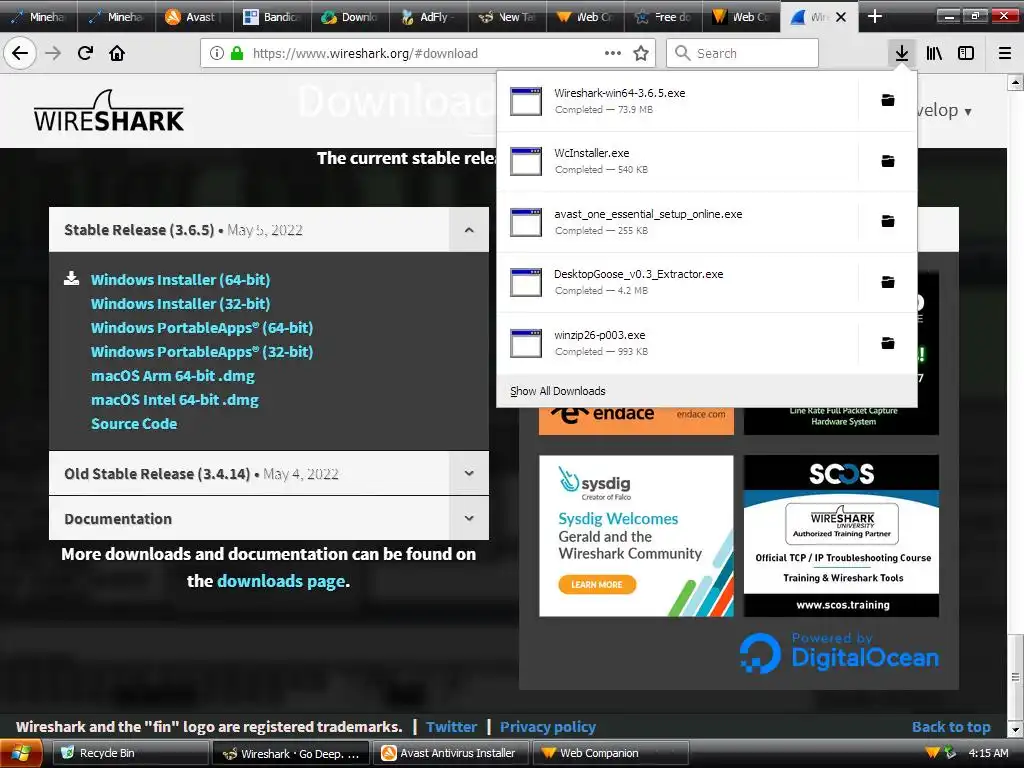Reload the current page
The image size is (1024, 768).
pos(85,53)
